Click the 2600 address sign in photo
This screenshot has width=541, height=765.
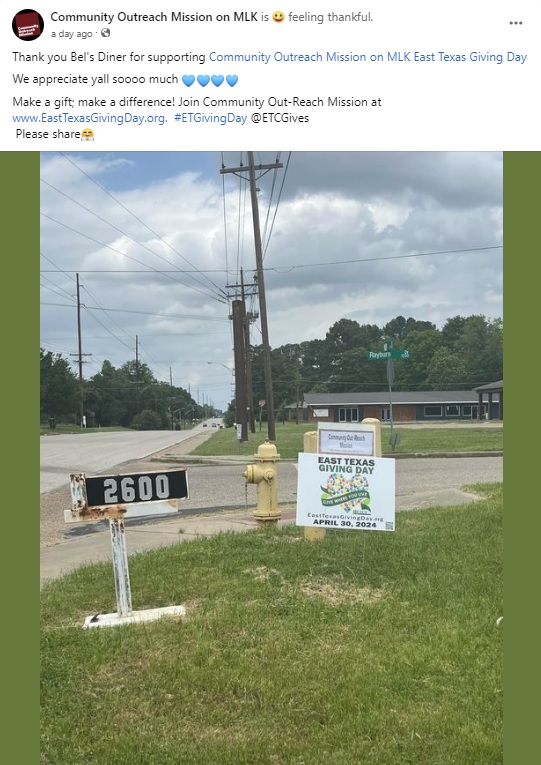136,488
